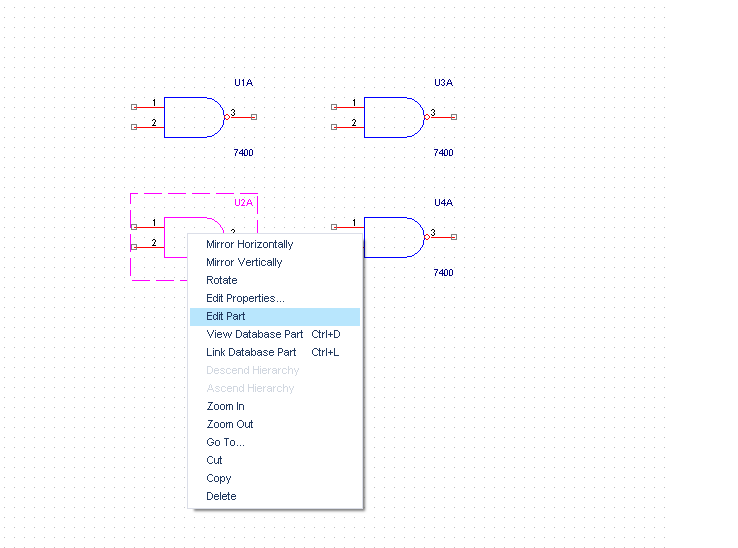The width and height of the screenshot is (738, 548).
Task: Click the U1A reference label
Action: point(243,83)
